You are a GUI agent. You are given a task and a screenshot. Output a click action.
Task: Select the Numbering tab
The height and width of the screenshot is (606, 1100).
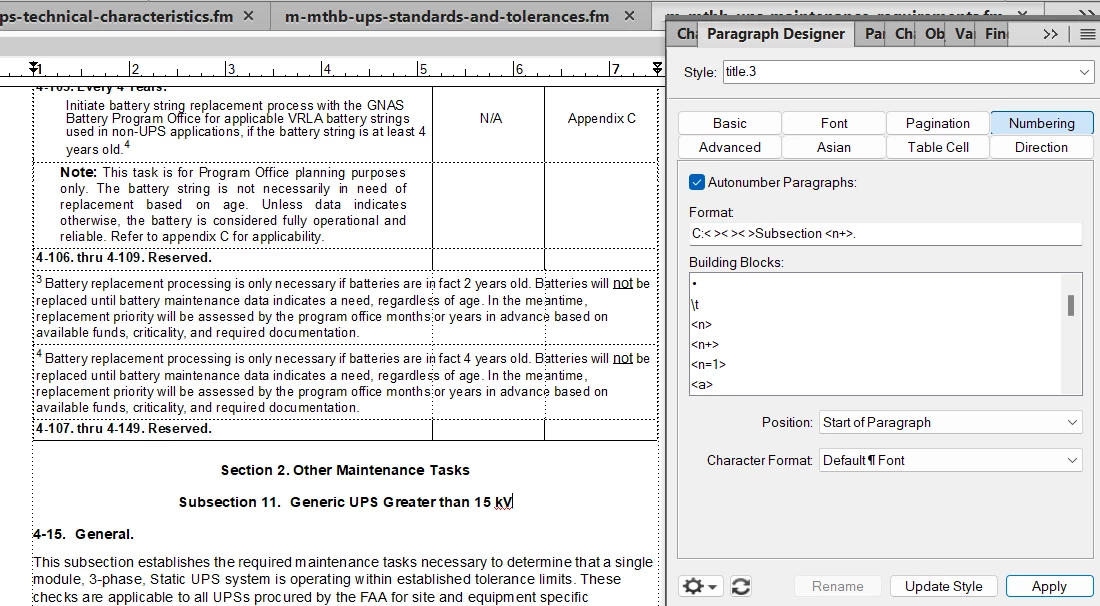pos(1041,123)
